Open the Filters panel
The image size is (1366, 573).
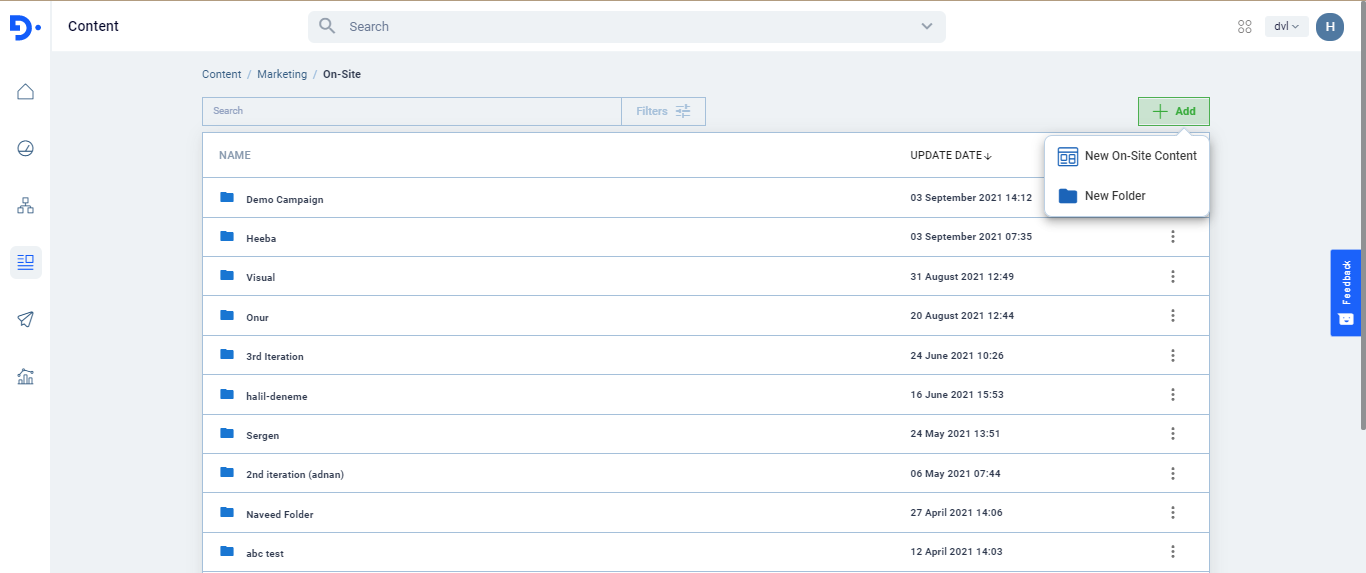tap(663, 111)
